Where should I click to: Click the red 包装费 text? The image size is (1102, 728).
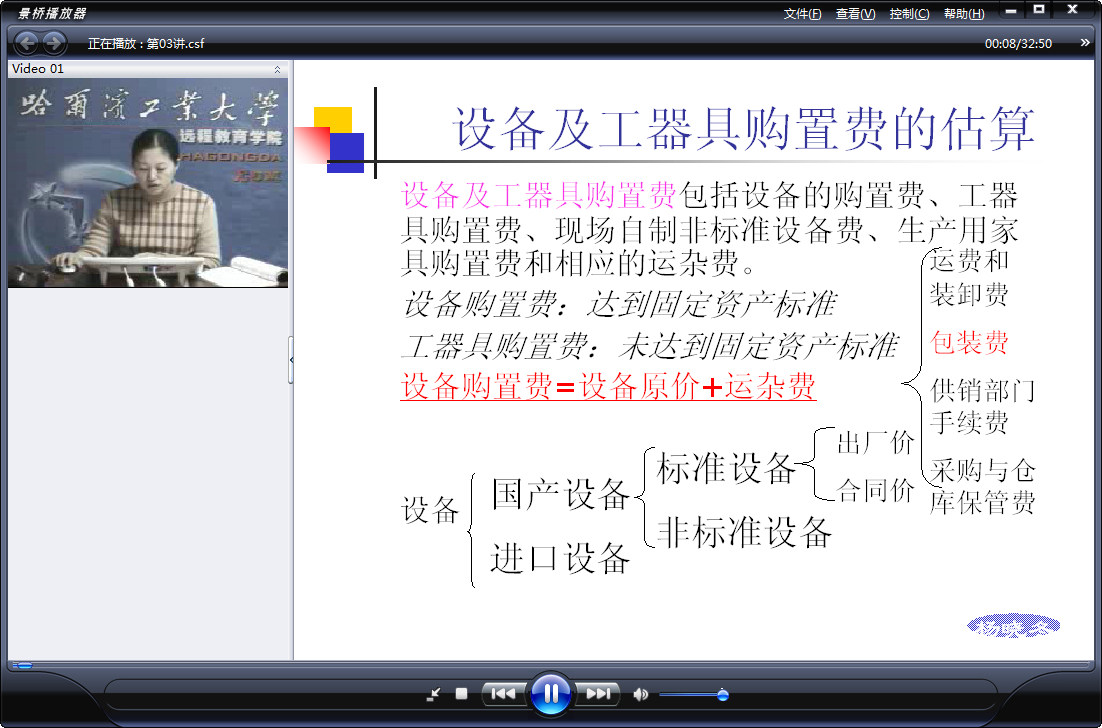point(968,342)
